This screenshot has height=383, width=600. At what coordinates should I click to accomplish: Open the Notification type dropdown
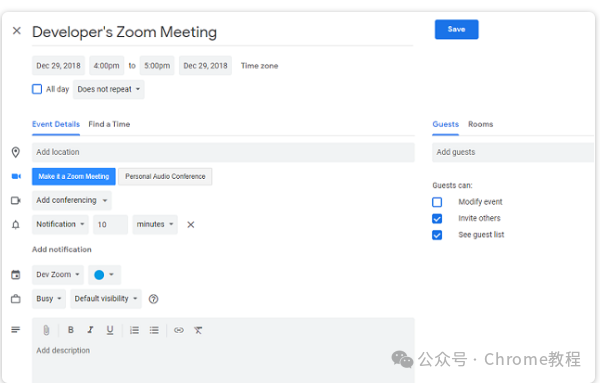(60, 225)
